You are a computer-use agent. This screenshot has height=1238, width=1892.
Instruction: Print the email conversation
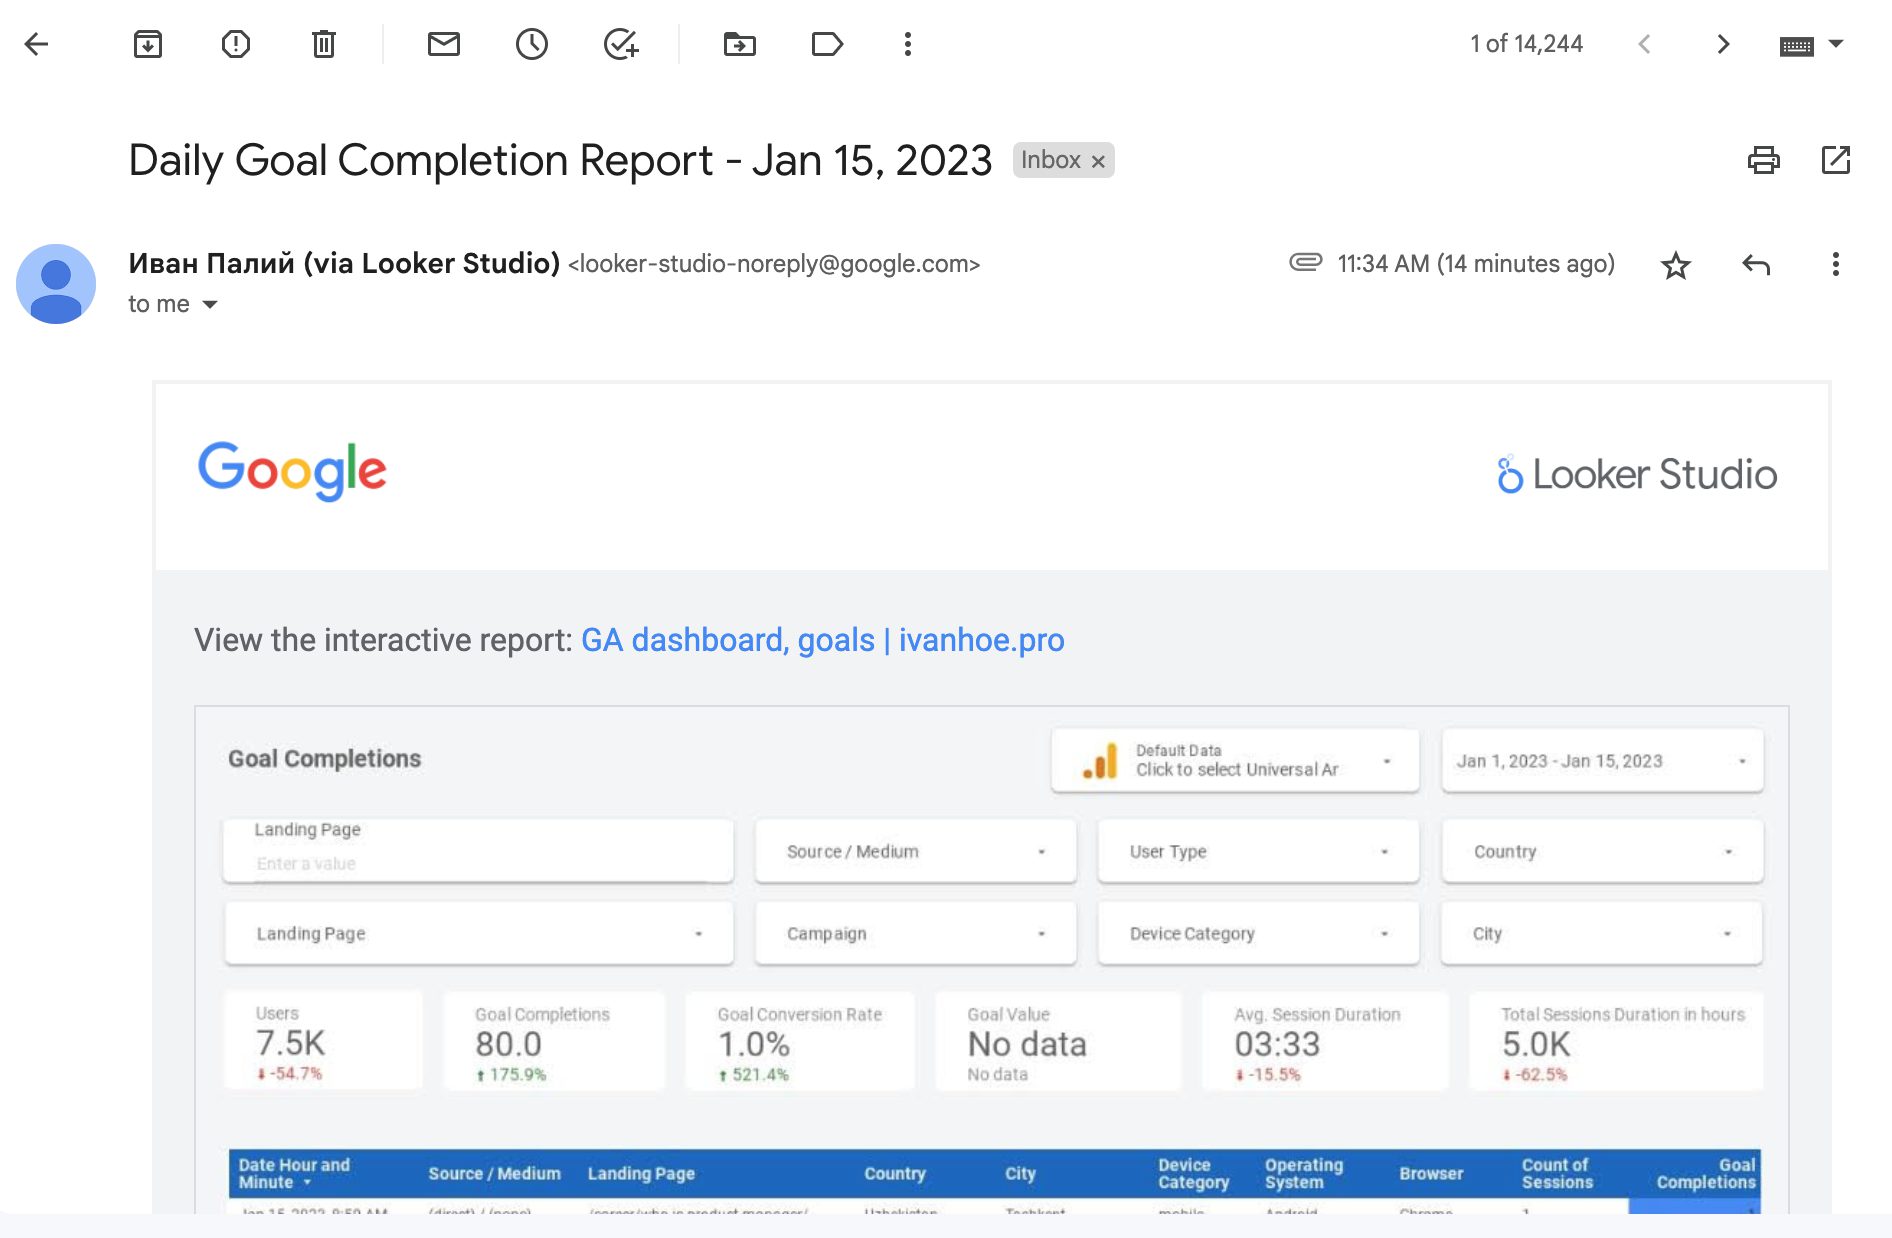pos(1763,160)
